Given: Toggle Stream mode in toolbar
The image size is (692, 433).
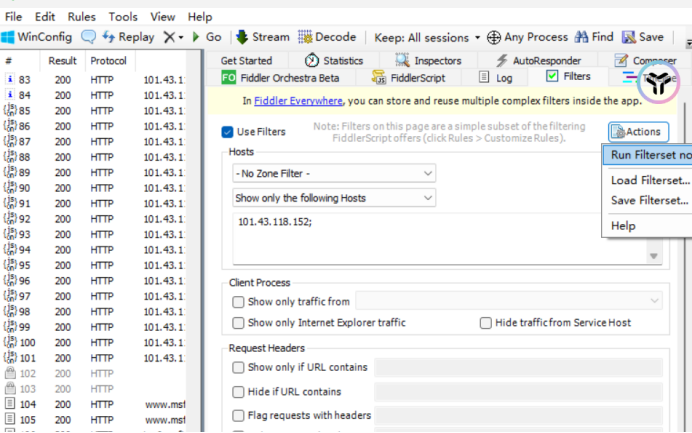Looking at the screenshot, I should click(x=263, y=37).
